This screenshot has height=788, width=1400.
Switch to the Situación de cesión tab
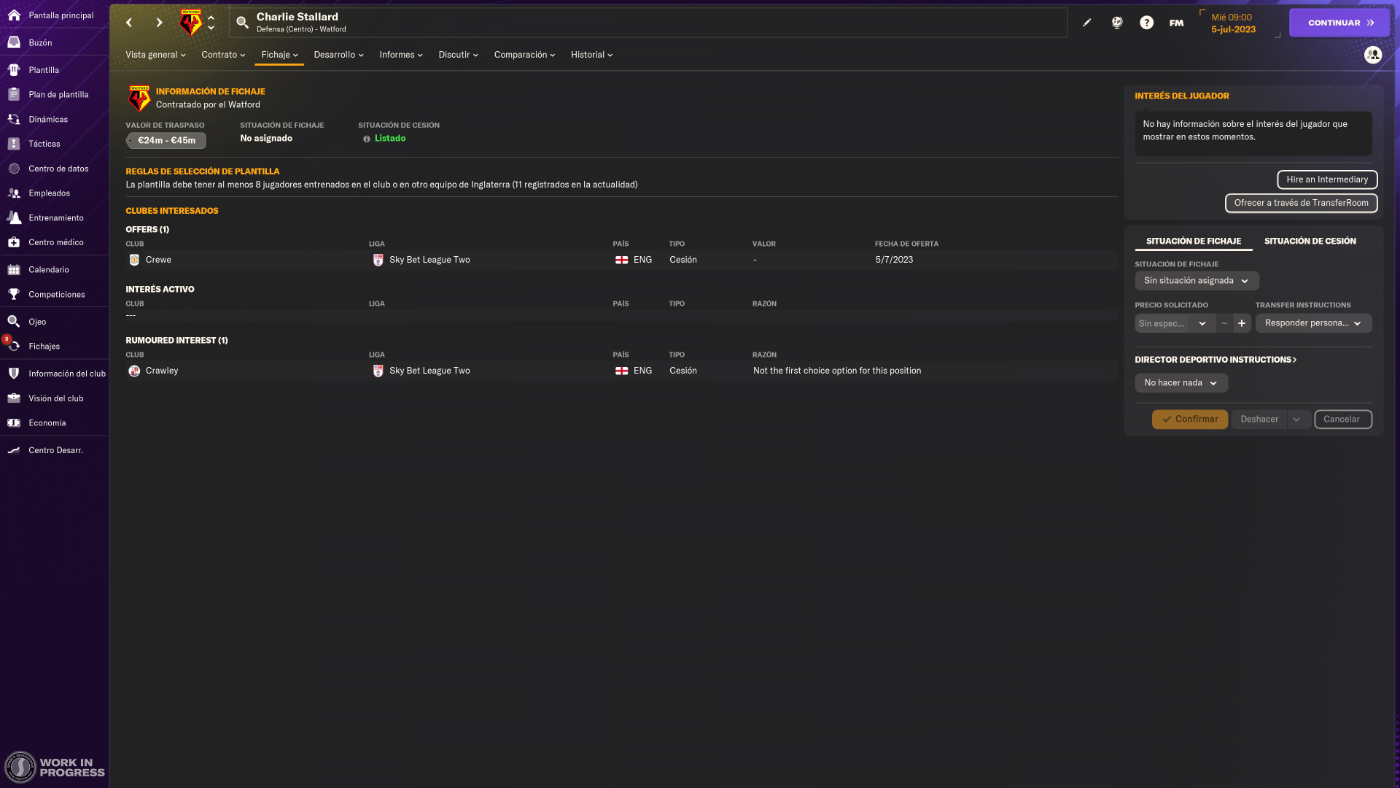pos(1310,241)
